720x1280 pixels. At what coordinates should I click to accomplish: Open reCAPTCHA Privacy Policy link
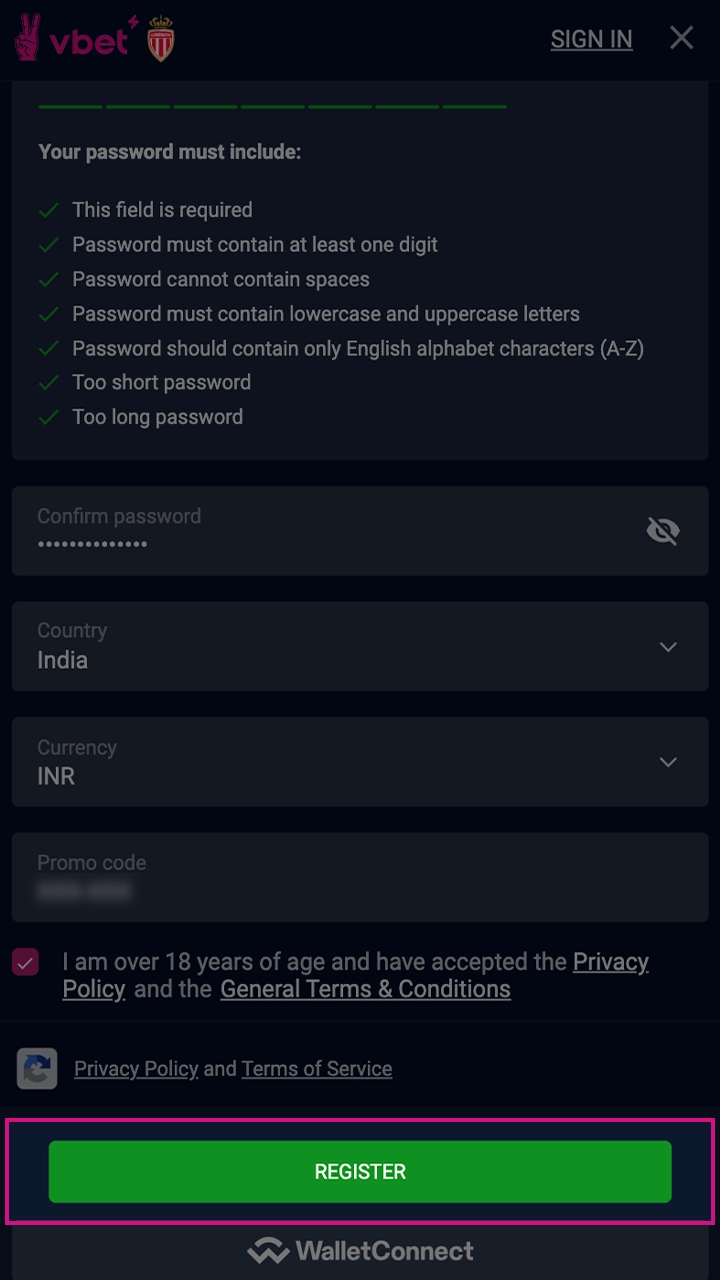coord(136,1069)
